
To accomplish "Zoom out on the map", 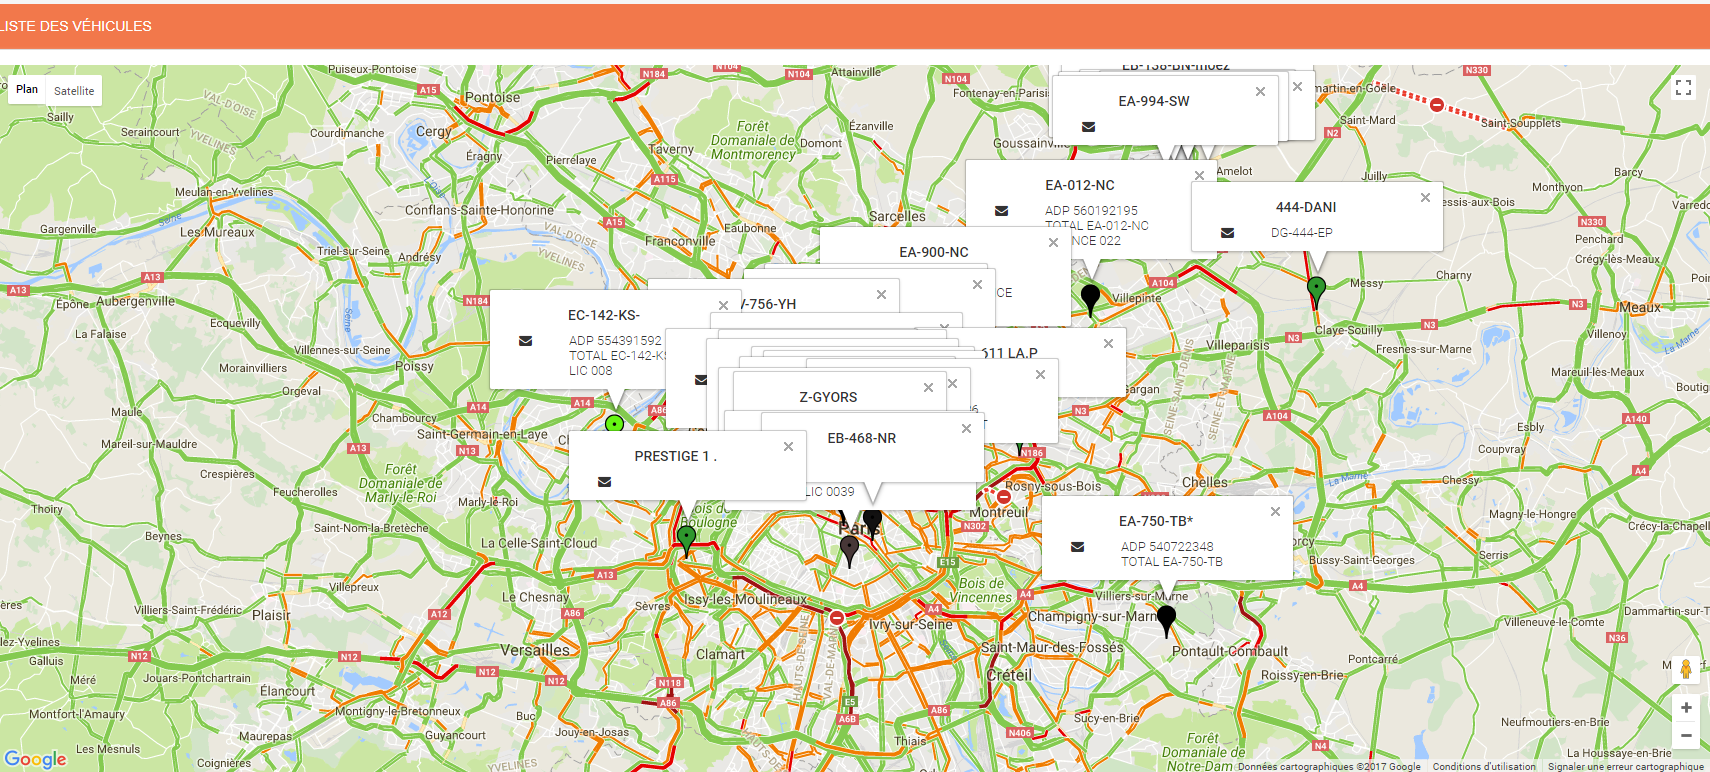I will pos(1686,735).
